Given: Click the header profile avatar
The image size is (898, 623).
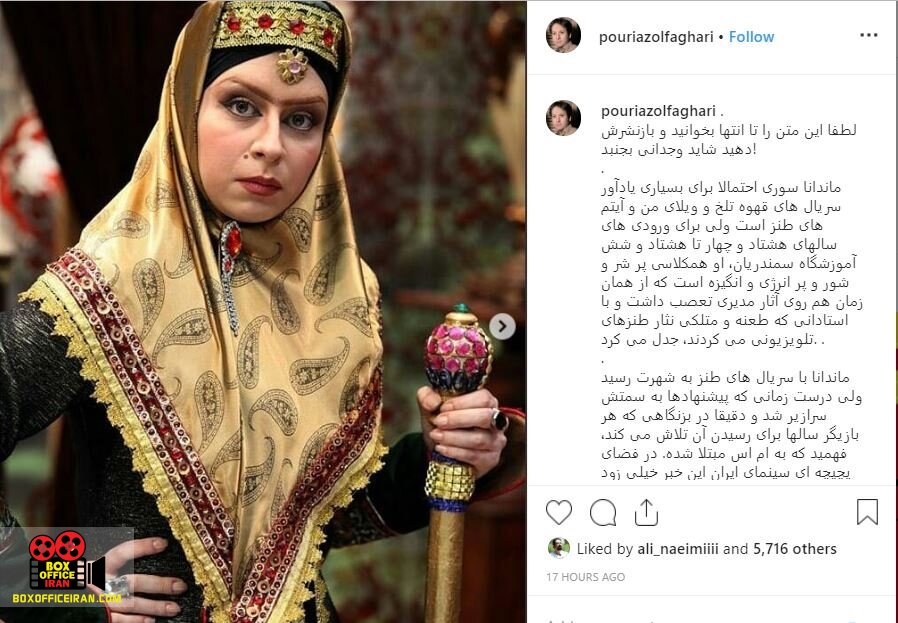Looking at the screenshot, I should [563, 36].
